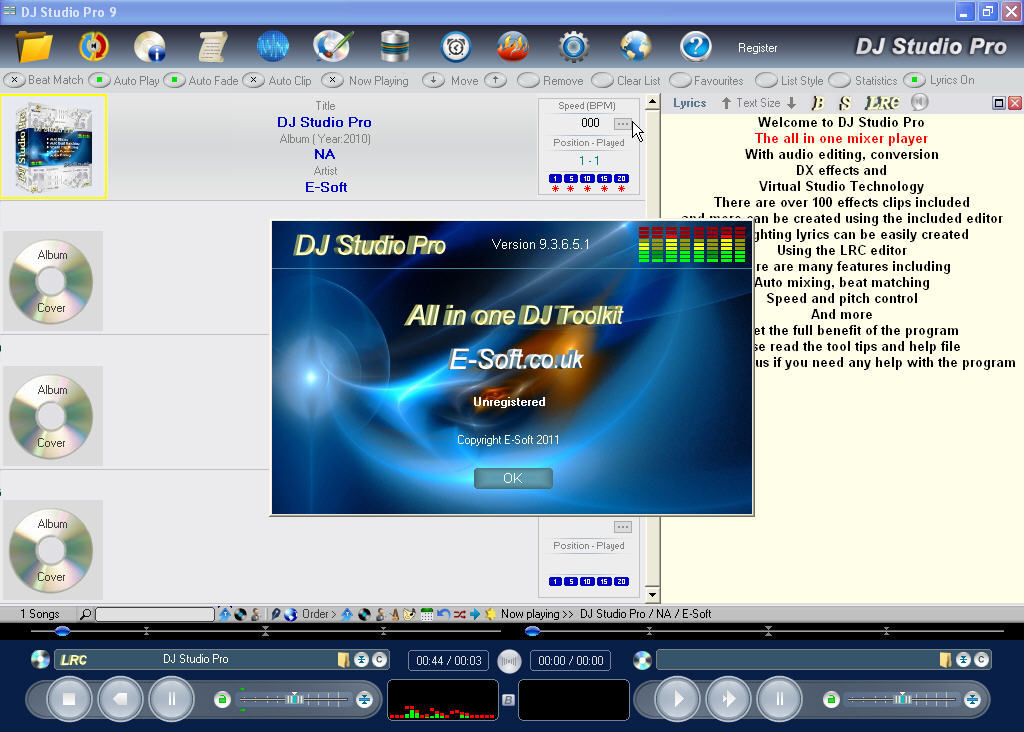Pause the right deck
Screen dimensions: 1024x732
click(779, 699)
